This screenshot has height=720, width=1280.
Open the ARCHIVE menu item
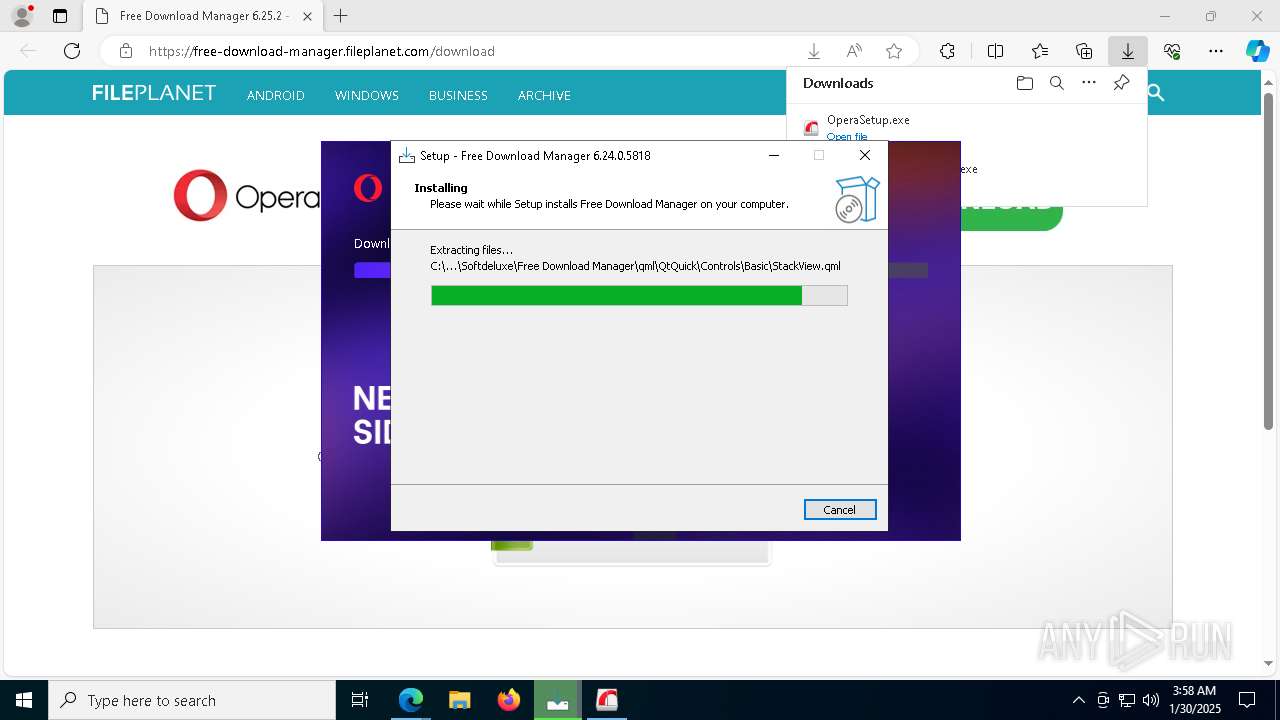tap(544, 95)
